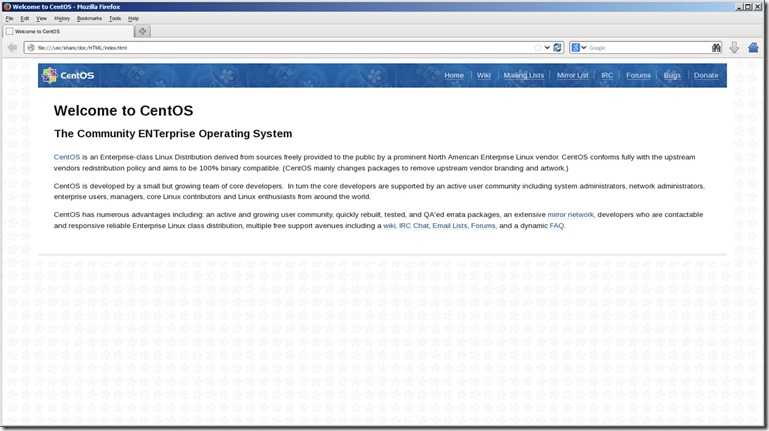The width and height of the screenshot is (769, 431).
Task: Follow the FAQ link
Action: (x=557, y=226)
